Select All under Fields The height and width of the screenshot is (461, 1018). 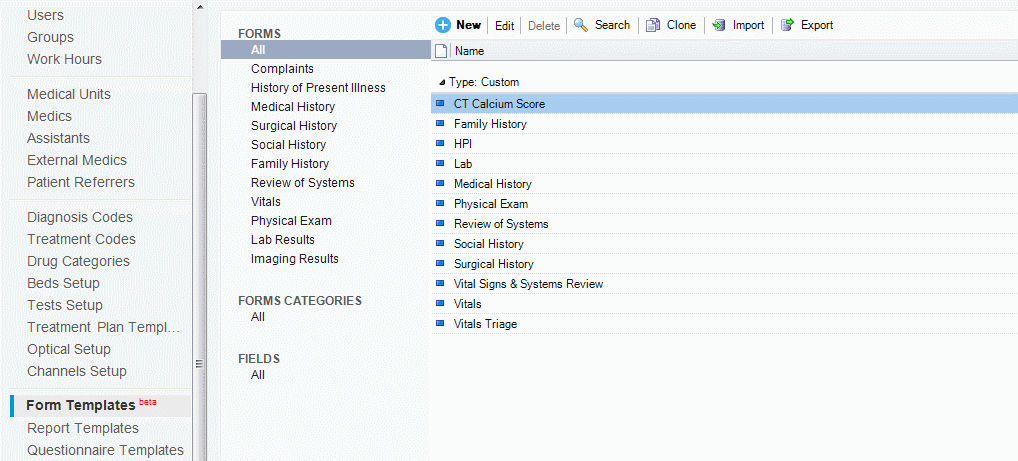coord(258,375)
